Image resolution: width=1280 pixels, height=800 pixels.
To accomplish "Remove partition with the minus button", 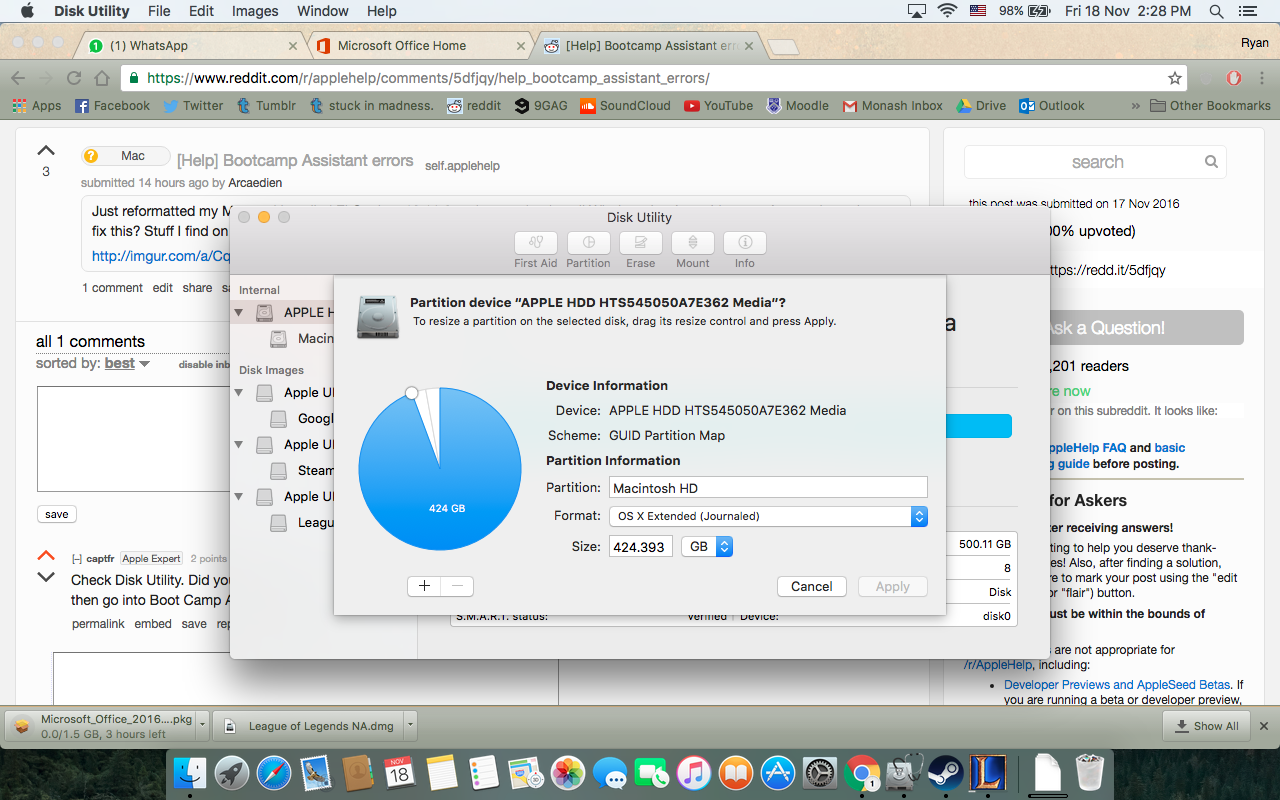I will [457, 586].
